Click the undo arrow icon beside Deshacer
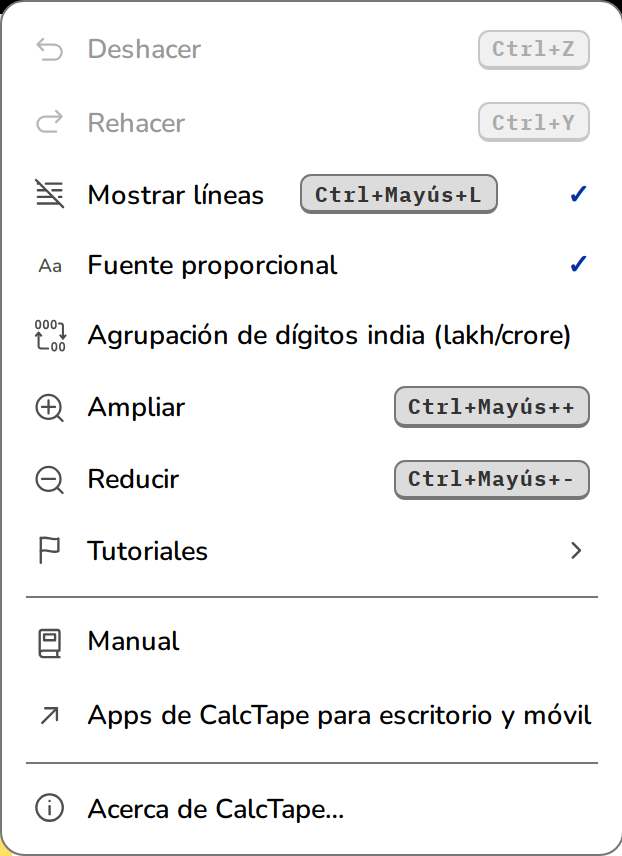The height and width of the screenshot is (856, 622). (50, 50)
